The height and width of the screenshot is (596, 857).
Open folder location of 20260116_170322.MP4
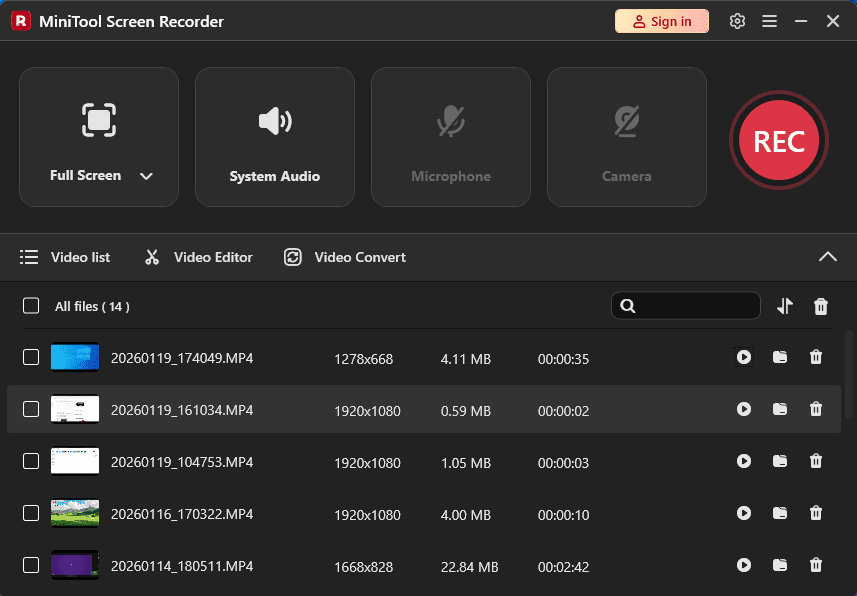pos(780,513)
